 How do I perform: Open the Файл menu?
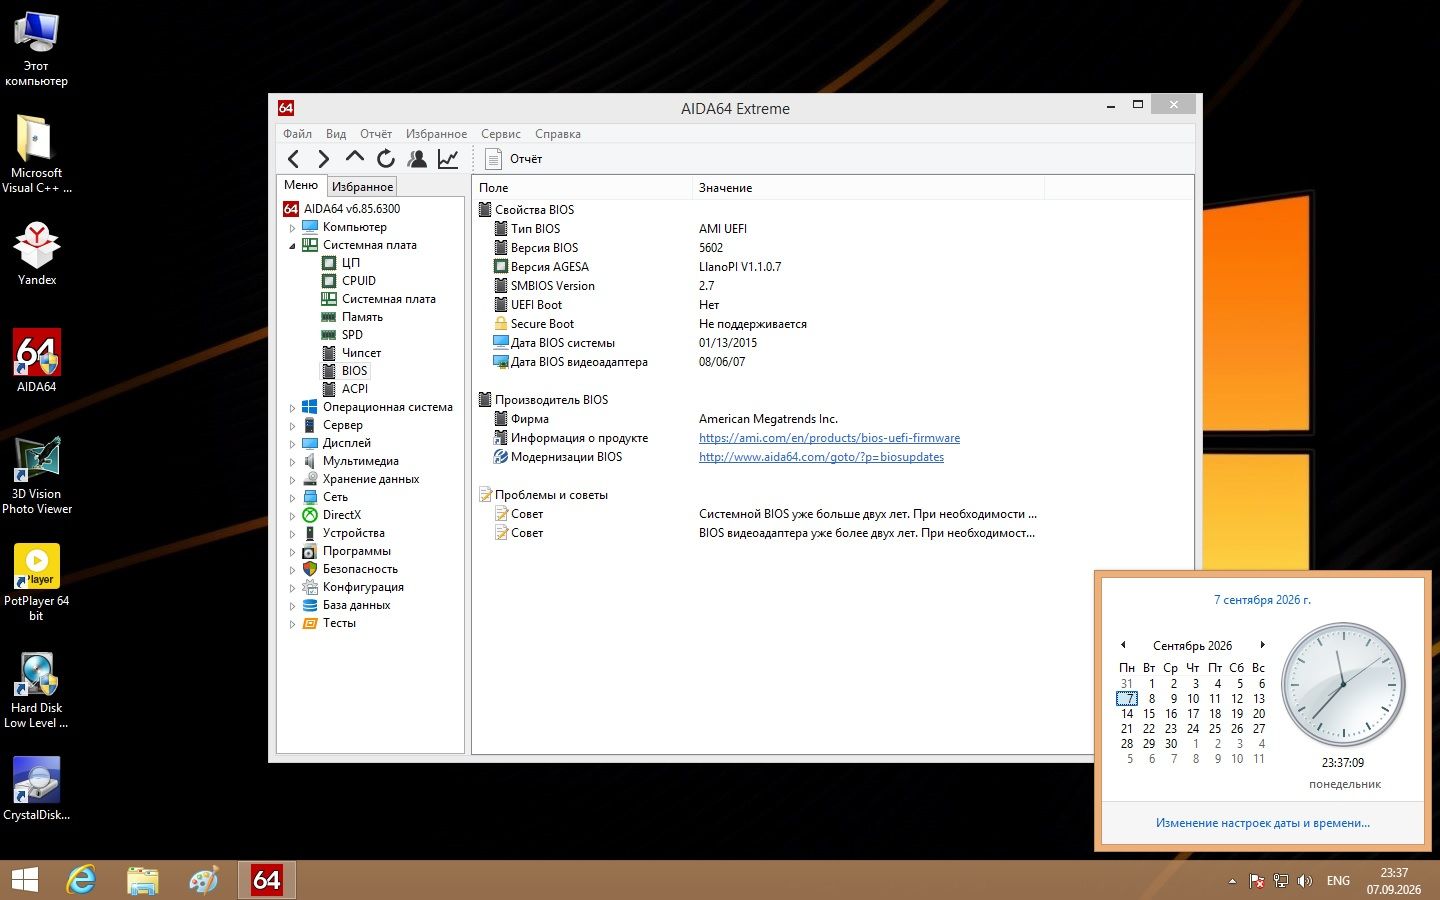pos(297,134)
